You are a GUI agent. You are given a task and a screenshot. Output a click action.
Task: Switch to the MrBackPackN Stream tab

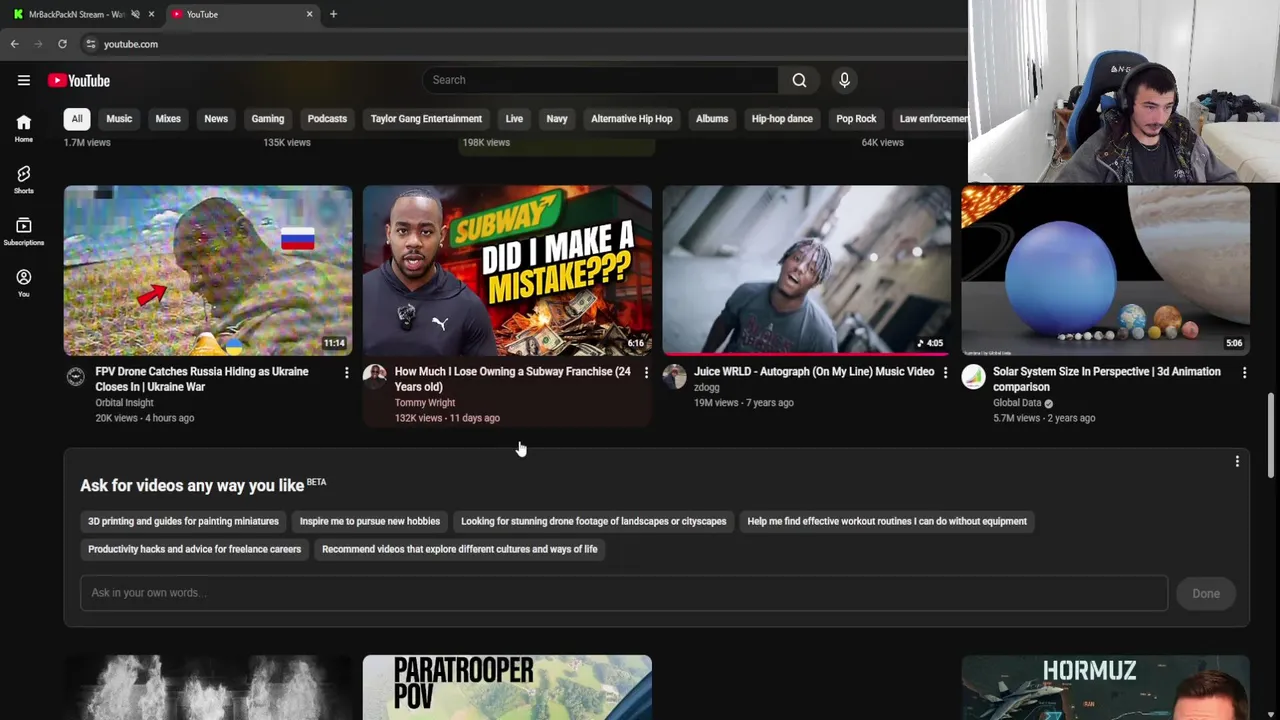(x=75, y=14)
